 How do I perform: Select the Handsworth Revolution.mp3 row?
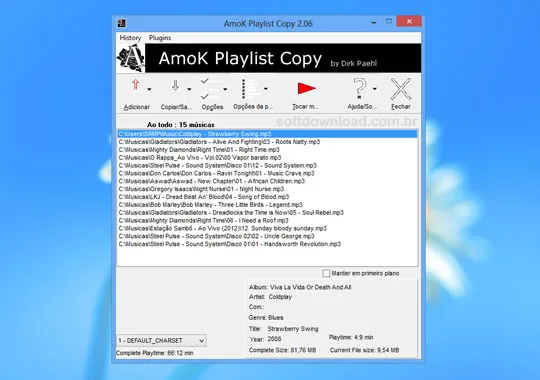[267, 244]
